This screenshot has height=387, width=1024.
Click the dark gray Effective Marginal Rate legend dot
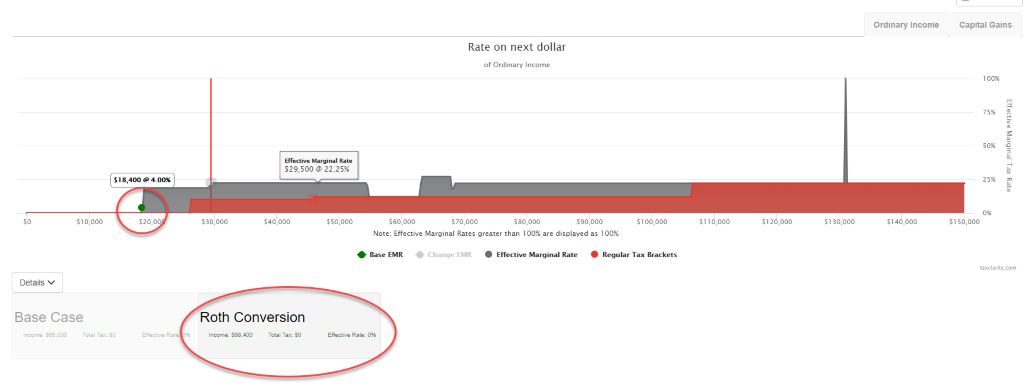point(488,255)
